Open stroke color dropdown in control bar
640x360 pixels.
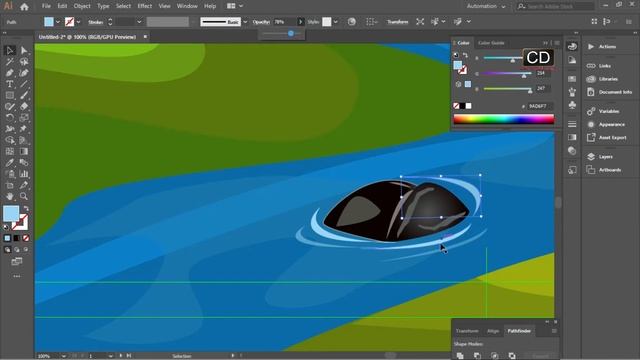pos(78,22)
